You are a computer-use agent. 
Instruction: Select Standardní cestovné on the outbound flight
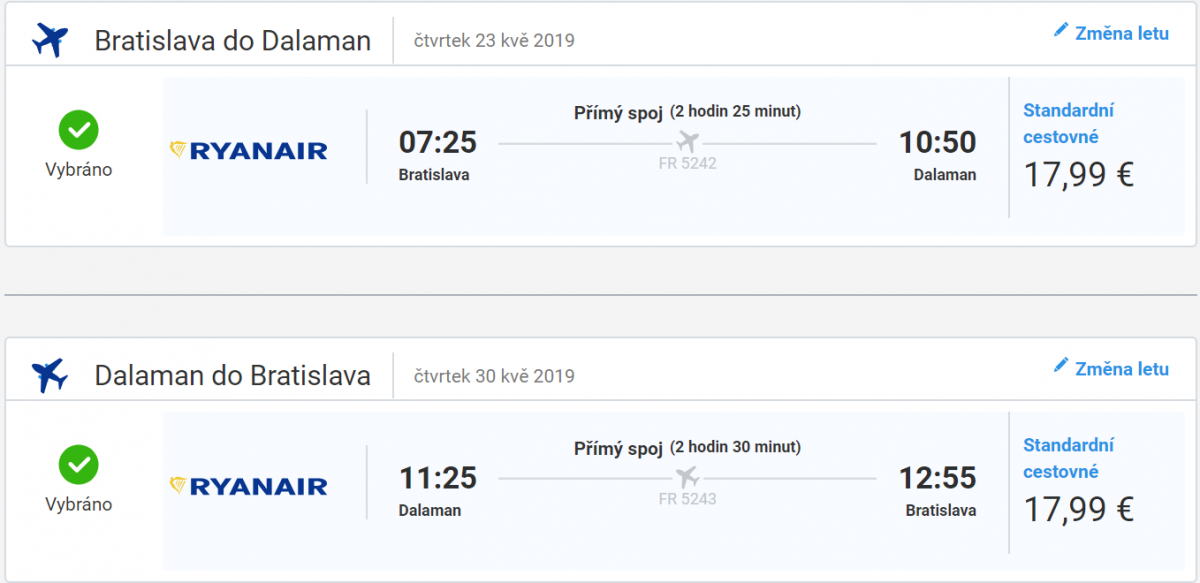[x=1068, y=123]
